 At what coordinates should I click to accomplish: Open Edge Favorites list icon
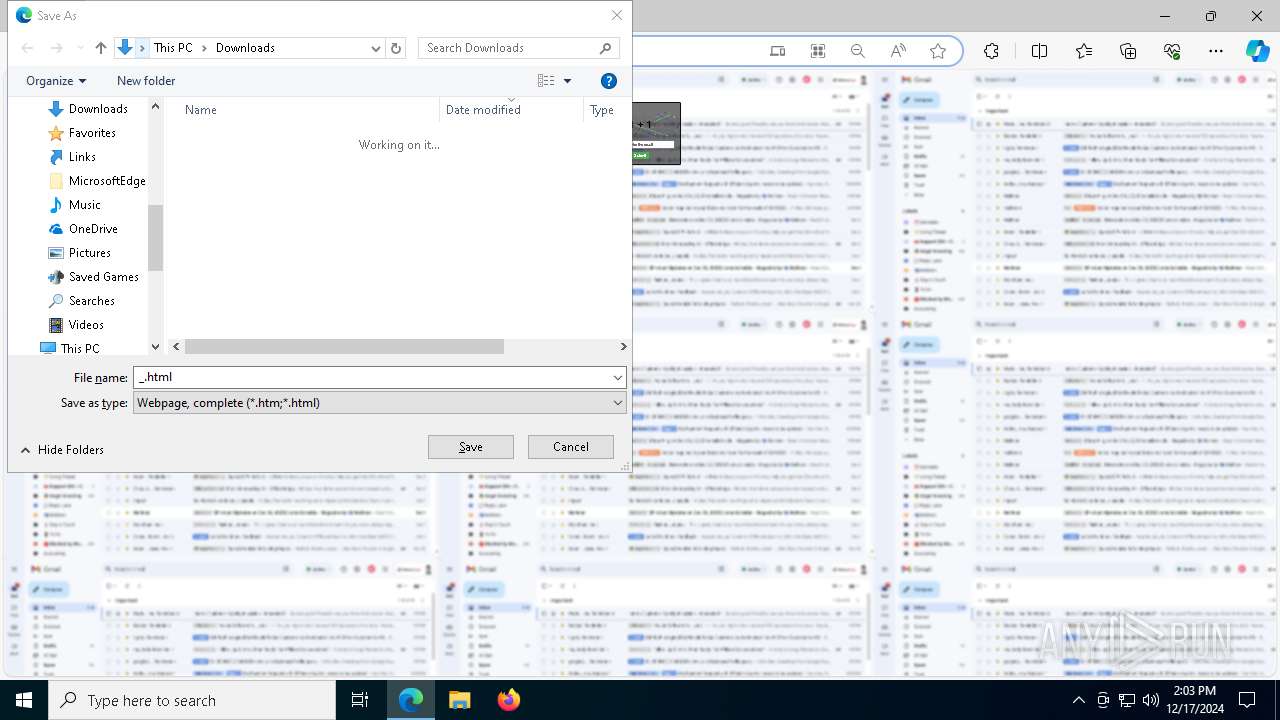pos(1084,51)
